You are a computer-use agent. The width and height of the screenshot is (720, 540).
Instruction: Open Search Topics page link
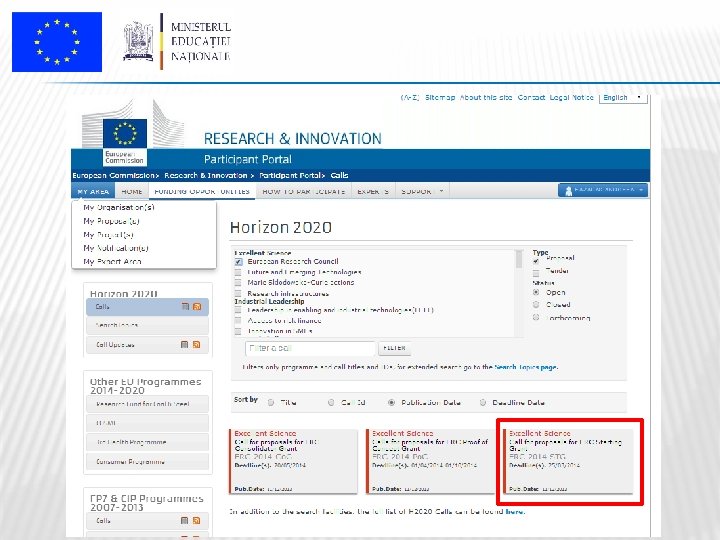pyautogui.click(x=525, y=367)
